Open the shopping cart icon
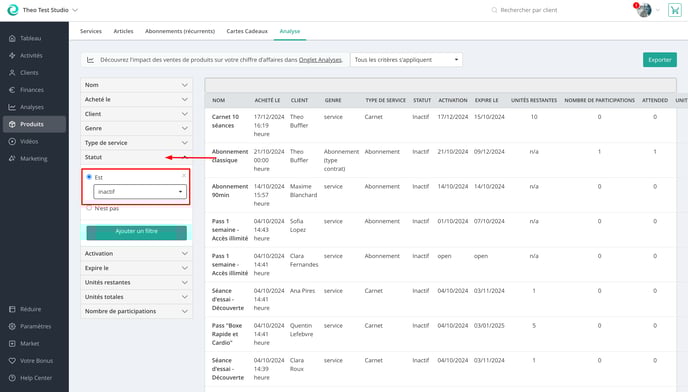 coord(674,10)
